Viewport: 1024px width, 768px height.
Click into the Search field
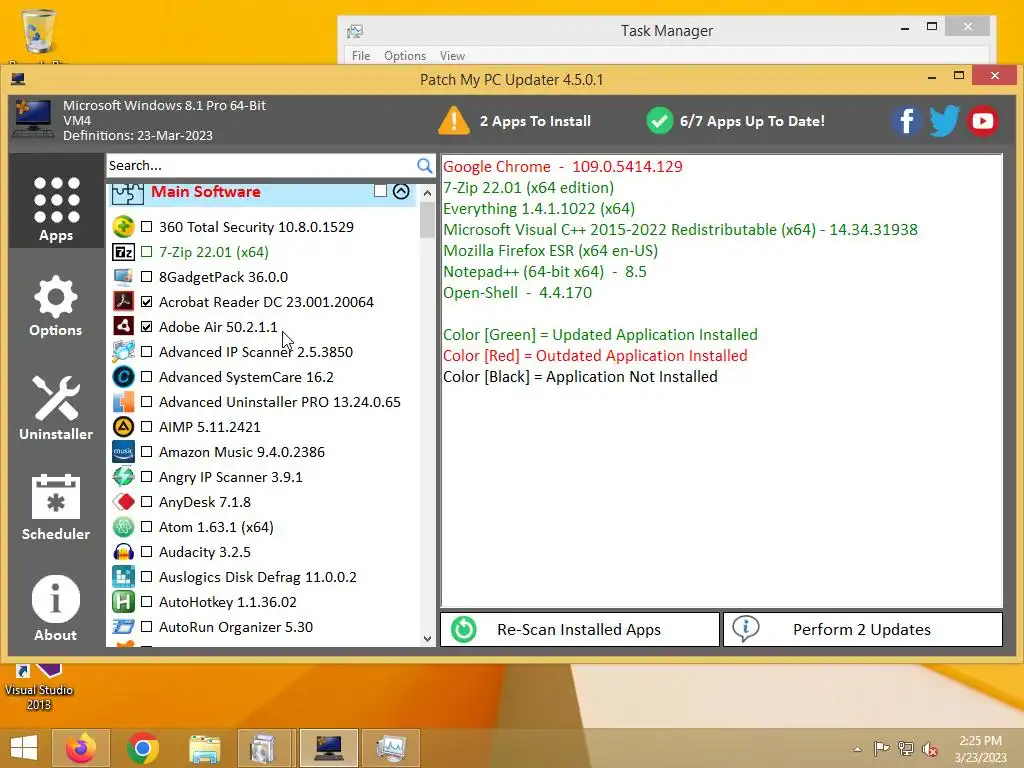coord(260,165)
